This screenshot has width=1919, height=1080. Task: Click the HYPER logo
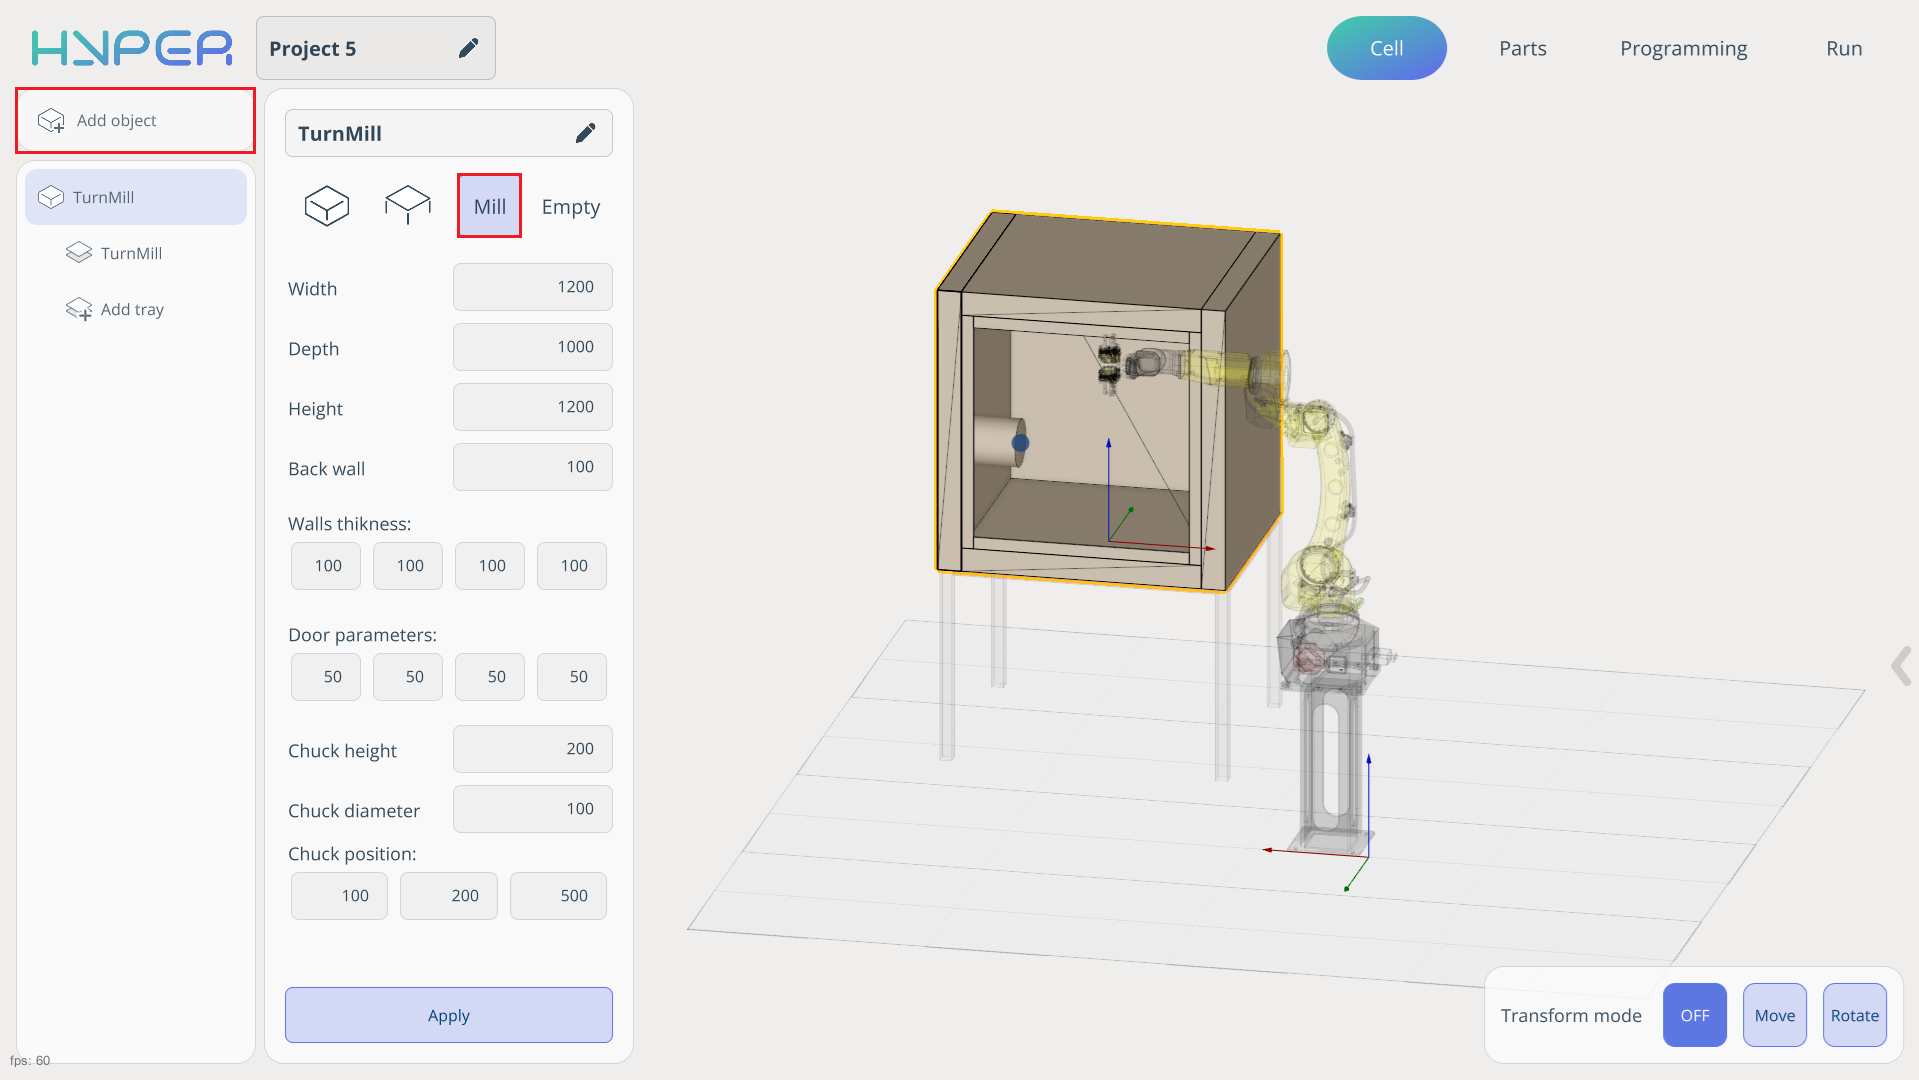(131, 48)
